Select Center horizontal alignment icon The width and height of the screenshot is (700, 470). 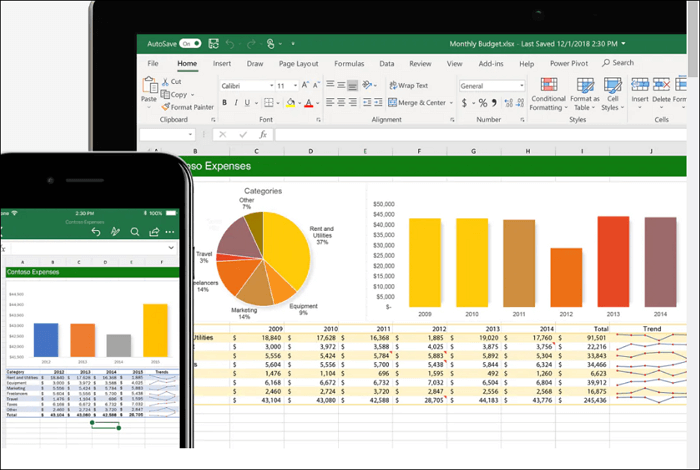coord(341,102)
